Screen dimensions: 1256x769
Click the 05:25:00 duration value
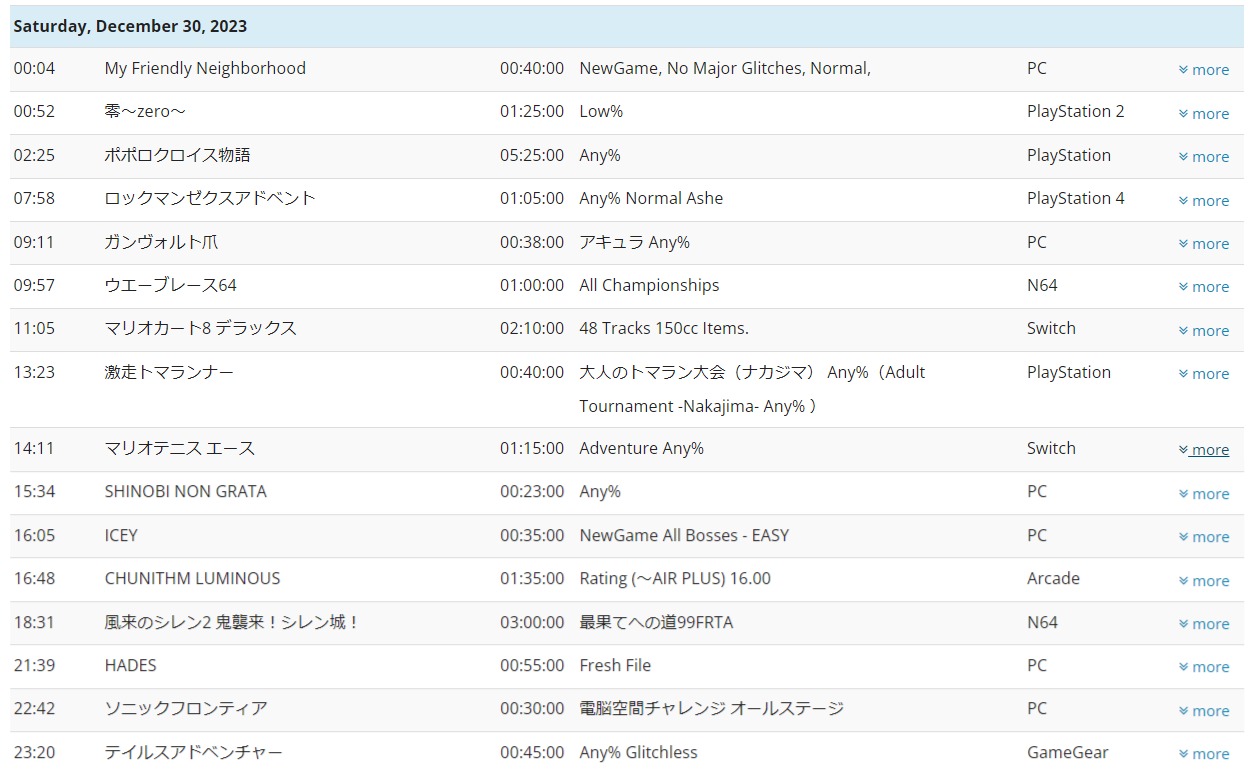click(532, 155)
